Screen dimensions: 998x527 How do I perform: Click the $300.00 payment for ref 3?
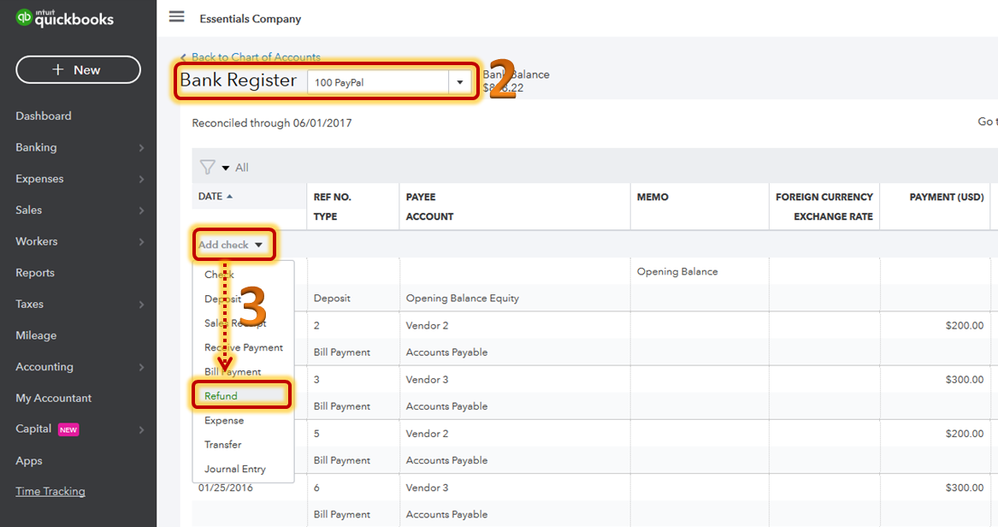[965, 380]
